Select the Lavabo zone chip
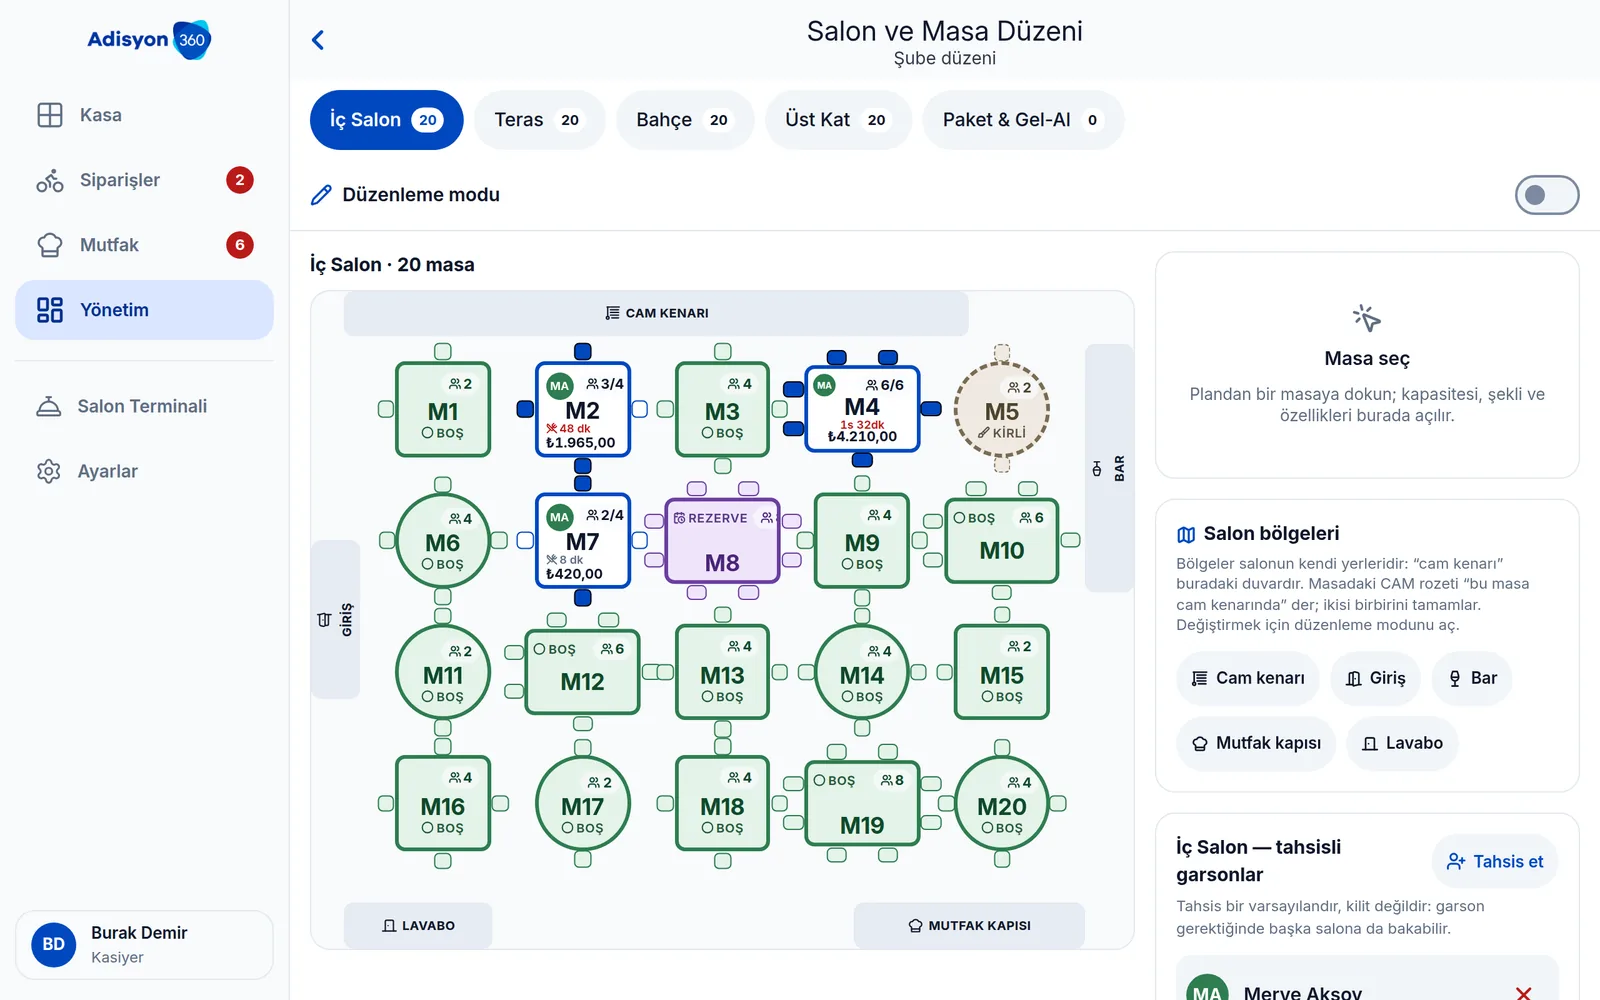 point(1402,743)
